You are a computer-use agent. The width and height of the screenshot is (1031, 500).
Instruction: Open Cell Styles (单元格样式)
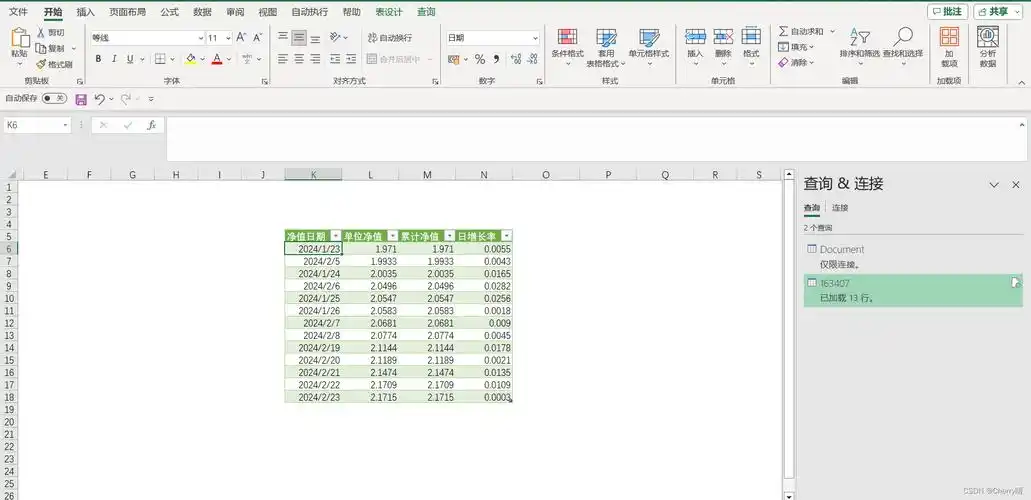[649, 48]
